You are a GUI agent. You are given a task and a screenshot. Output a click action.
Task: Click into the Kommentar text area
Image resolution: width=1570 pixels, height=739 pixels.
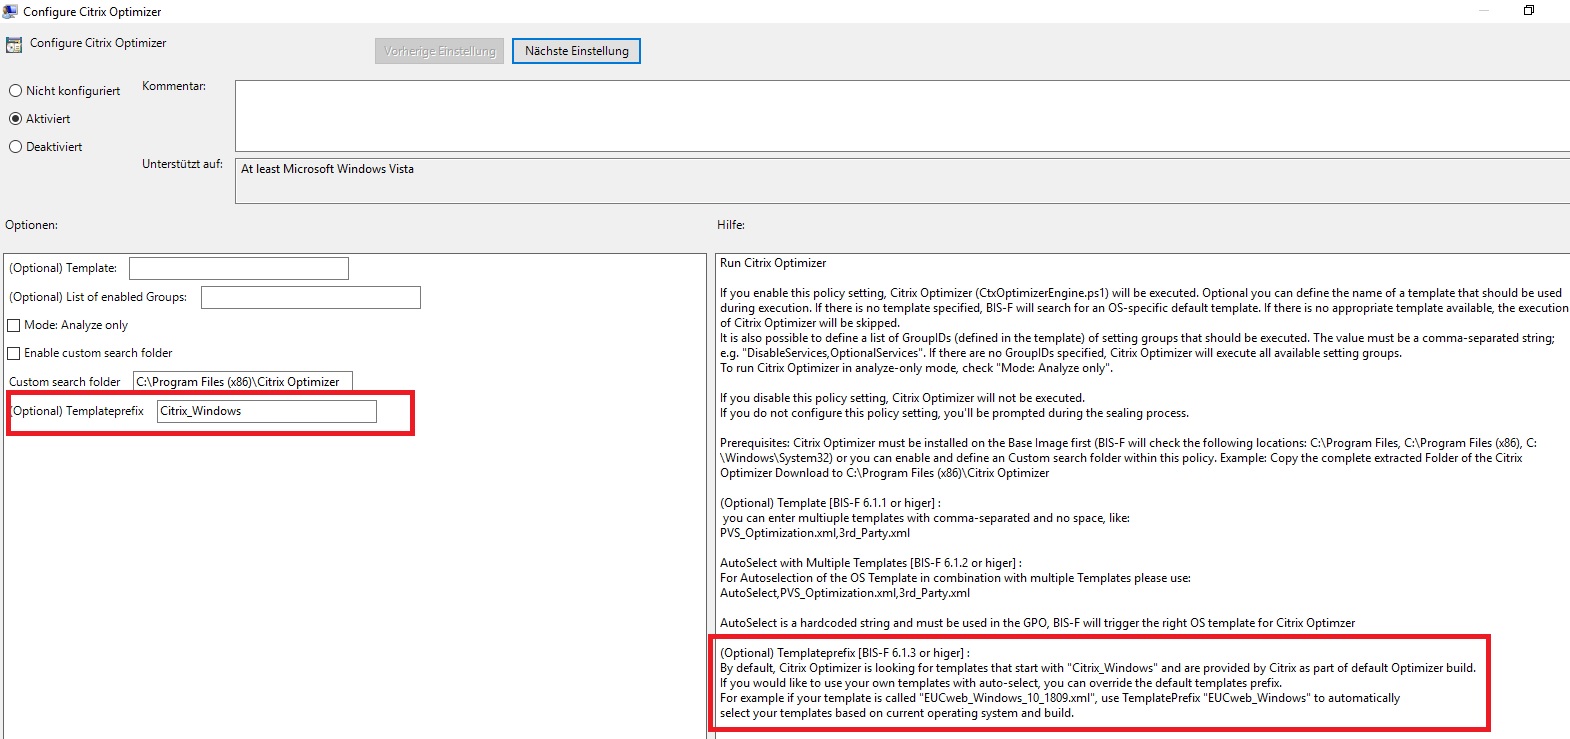[902, 116]
